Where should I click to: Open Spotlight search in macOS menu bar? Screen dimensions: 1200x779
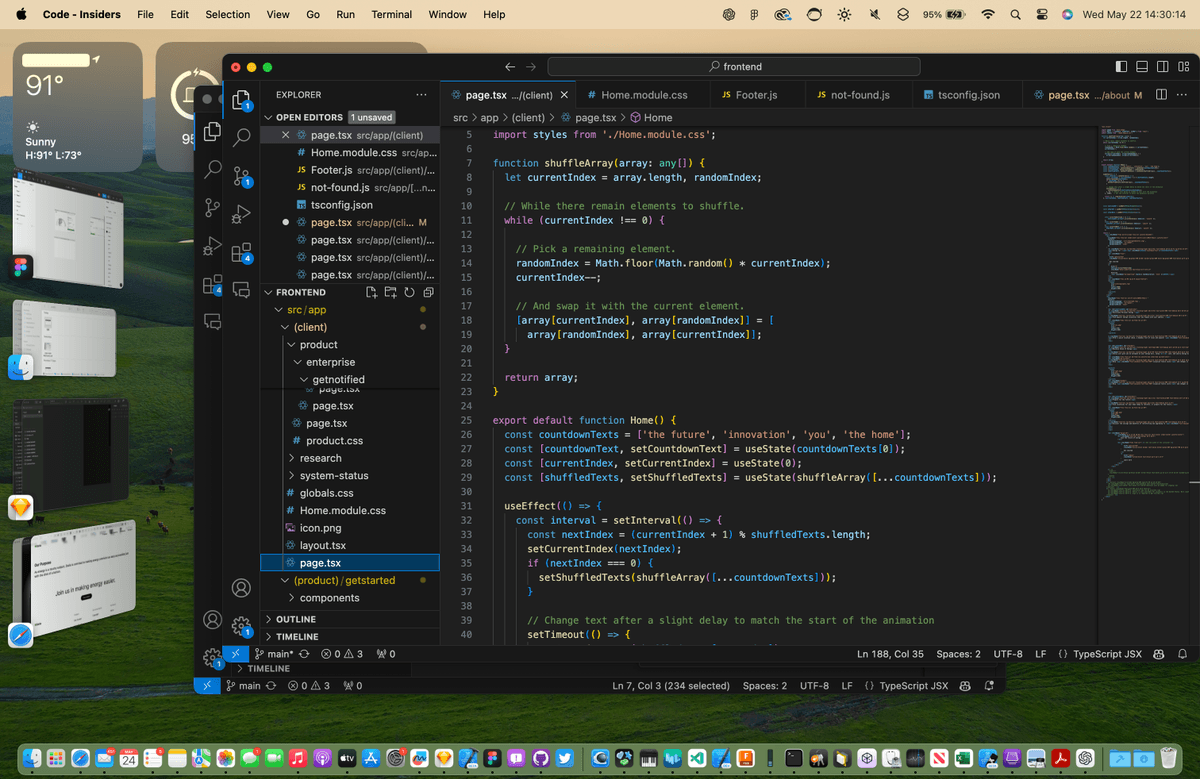pyautogui.click(x=1015, y=14)
